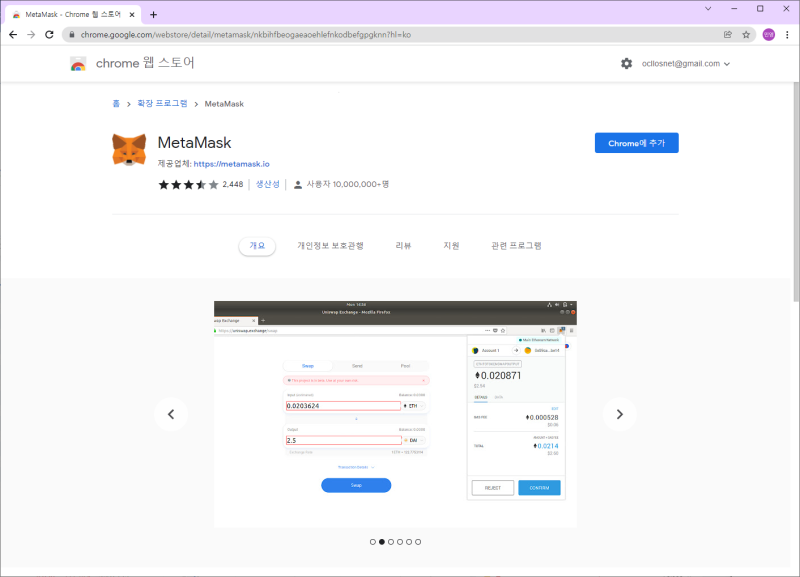The height and width of the screenshot is (577, 800).
Task: Click the user count person icon
Action: [x=298, y=185]
